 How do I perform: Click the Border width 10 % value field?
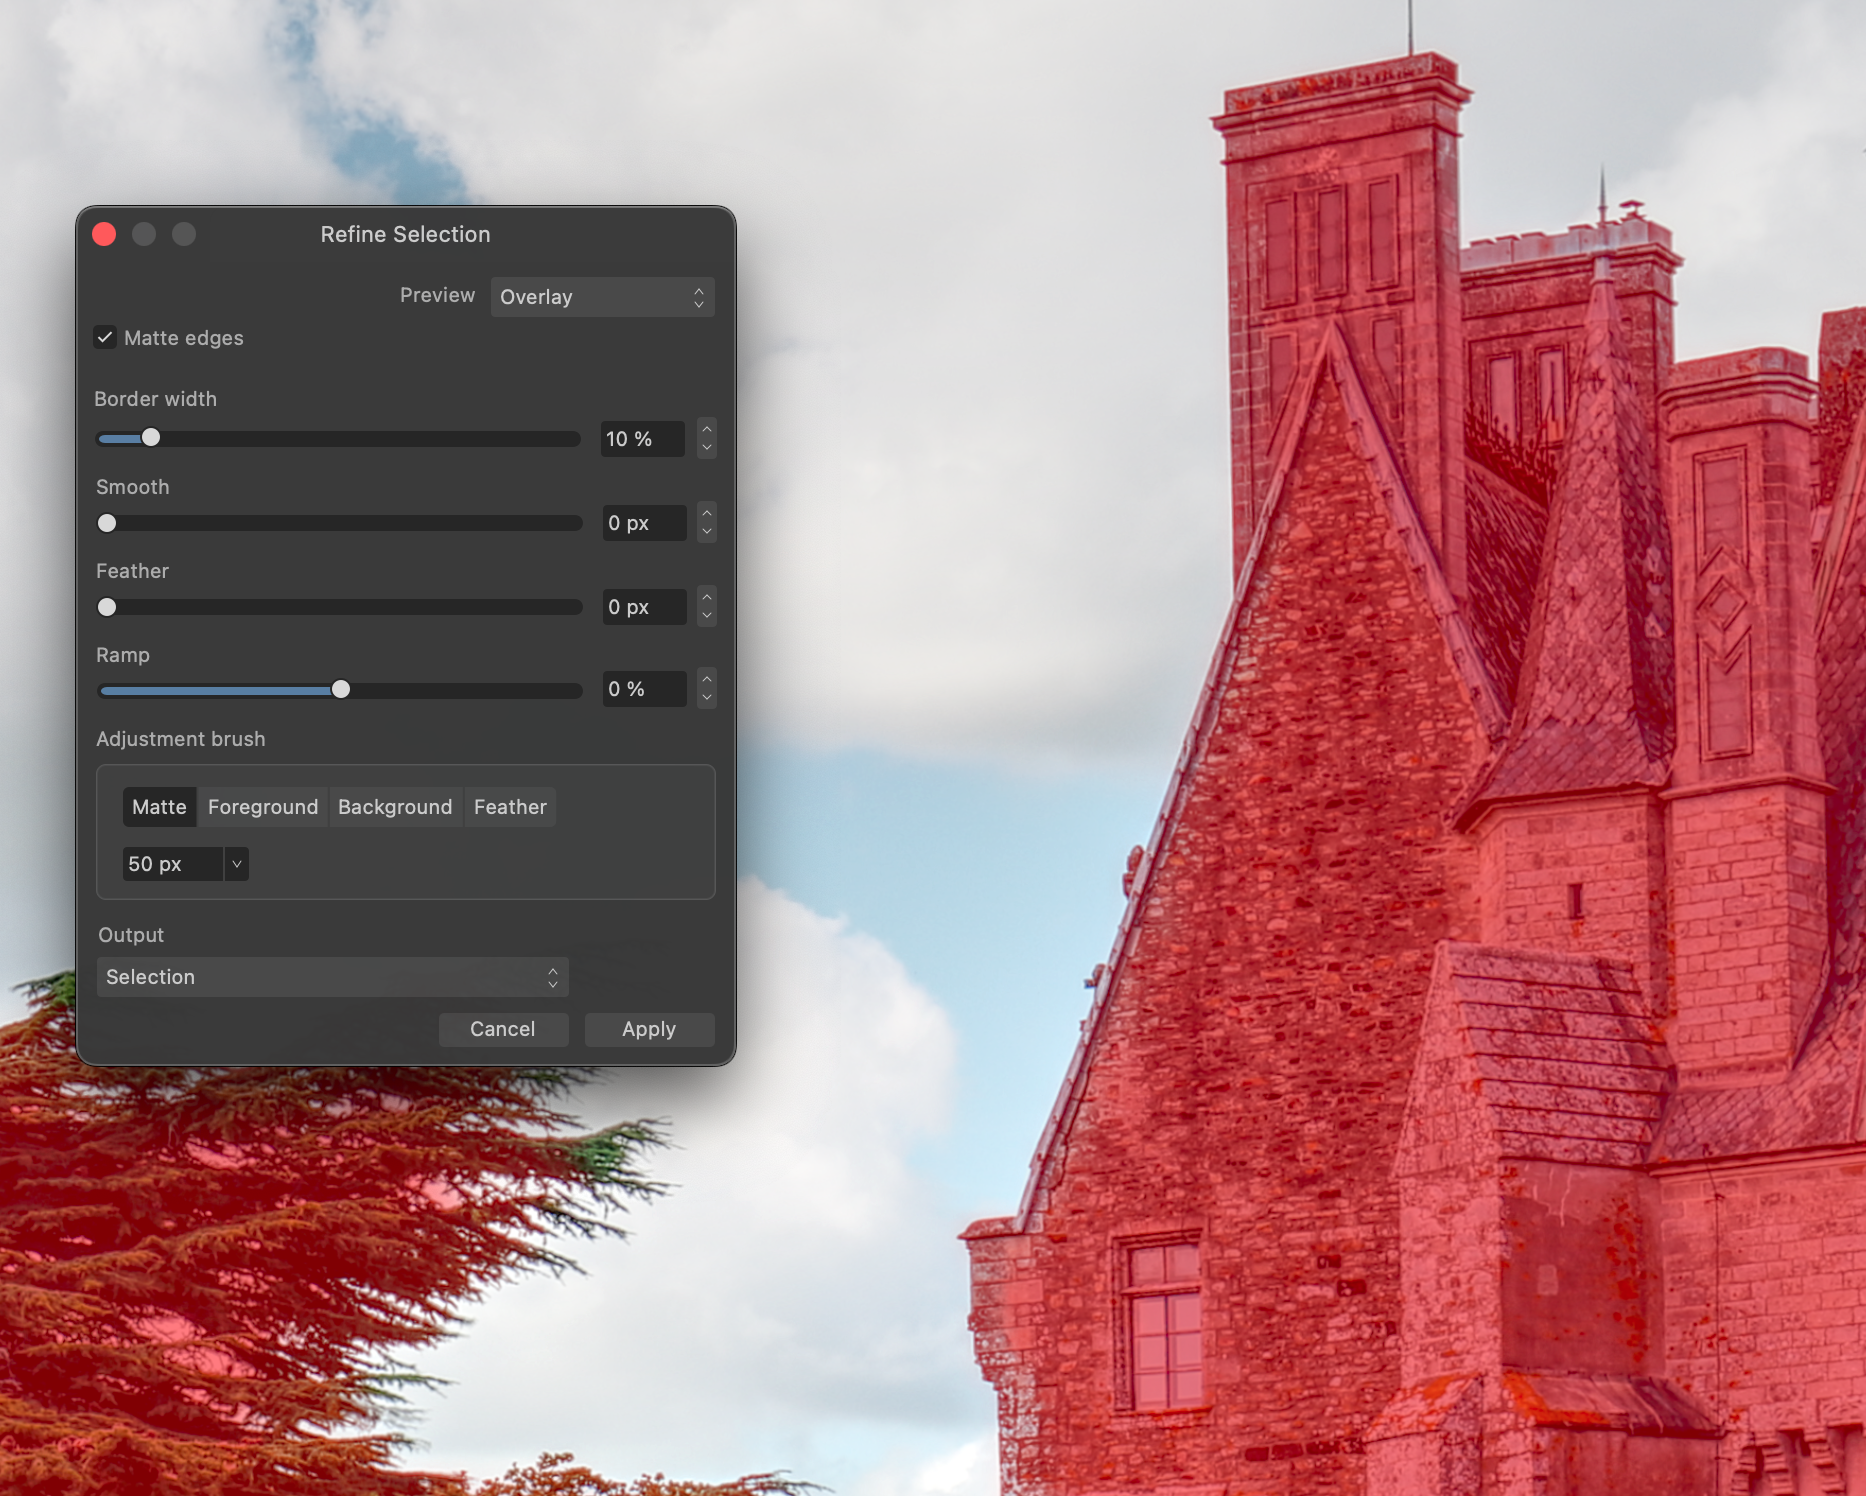(x=643, y=439)
